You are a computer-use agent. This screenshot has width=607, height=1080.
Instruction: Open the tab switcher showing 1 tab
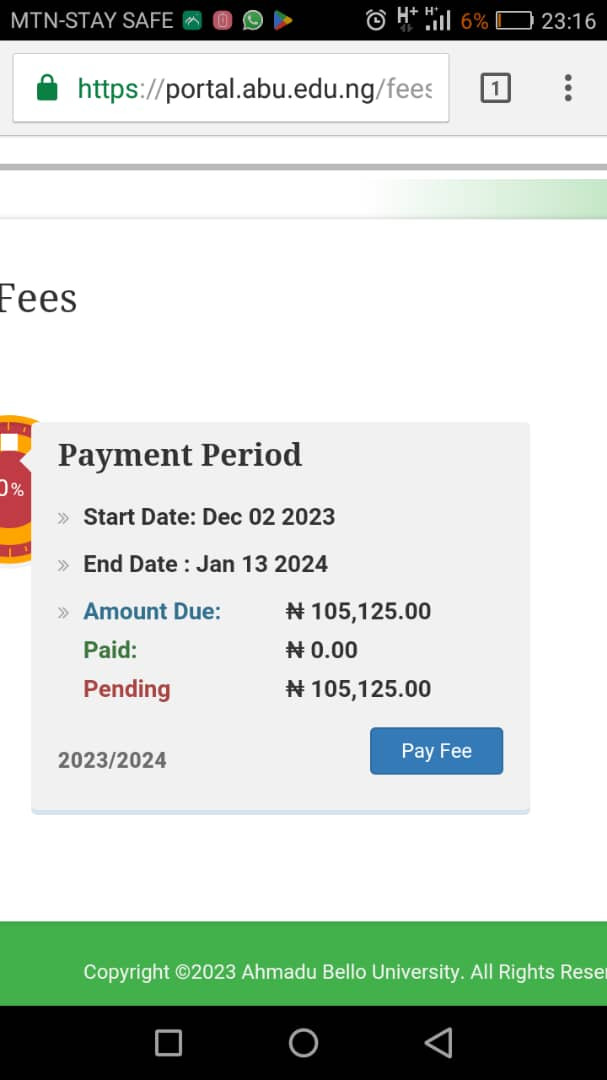(x=495, y=89)
